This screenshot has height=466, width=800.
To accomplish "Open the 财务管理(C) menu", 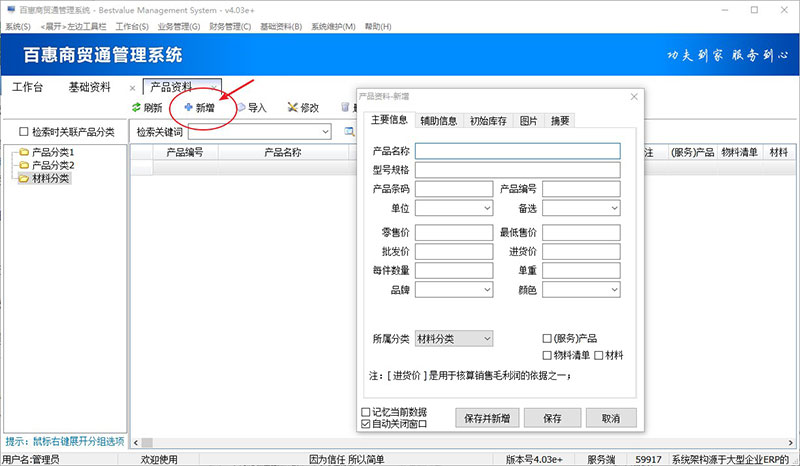I will point(230,27).
